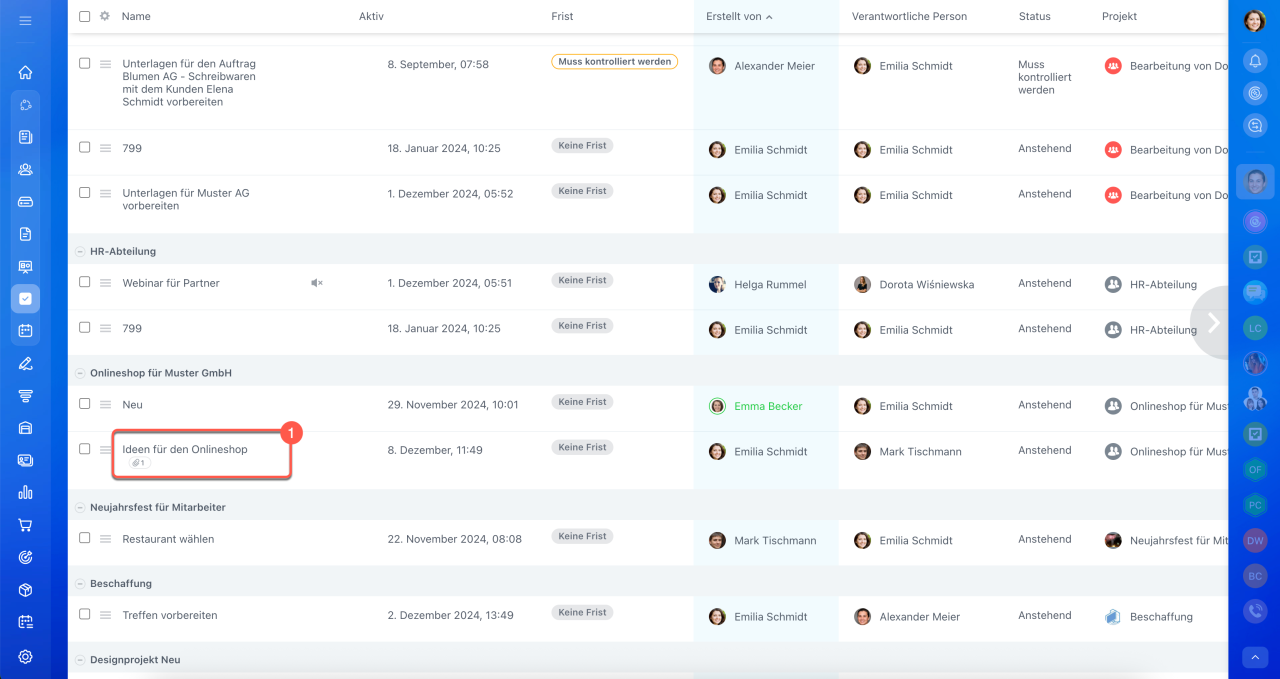The height and width of the screenshot is (679, 1280).
Task: Open the 'Ideen für den Onlineshop' task
Action: tap(185, 449)
